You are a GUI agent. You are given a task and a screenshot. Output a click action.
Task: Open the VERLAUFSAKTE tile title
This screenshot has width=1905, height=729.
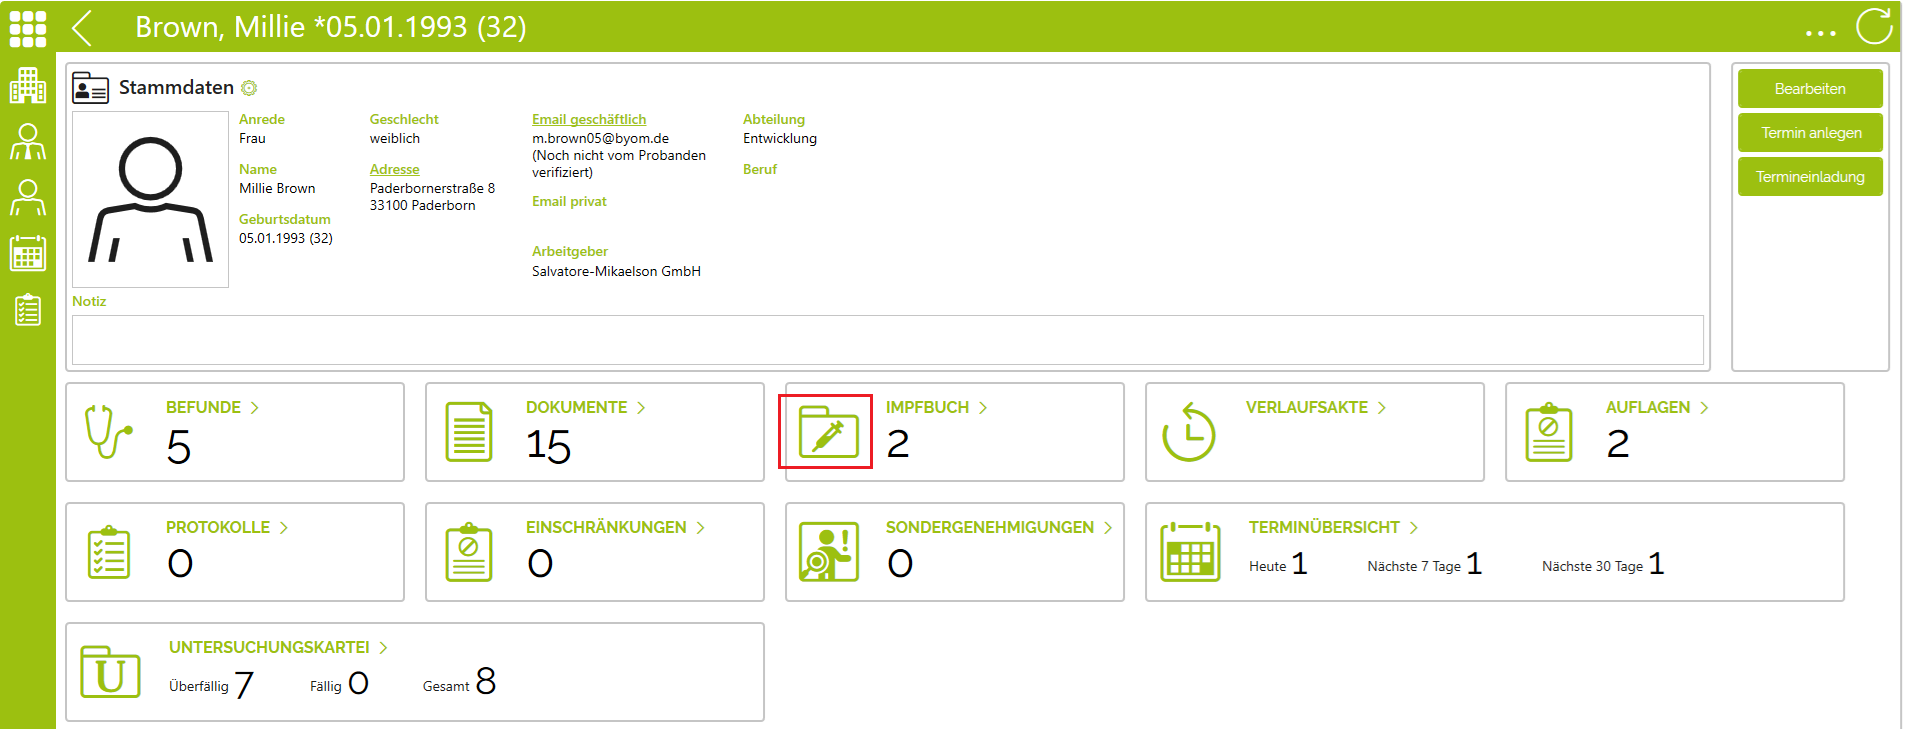point(1307,408)
